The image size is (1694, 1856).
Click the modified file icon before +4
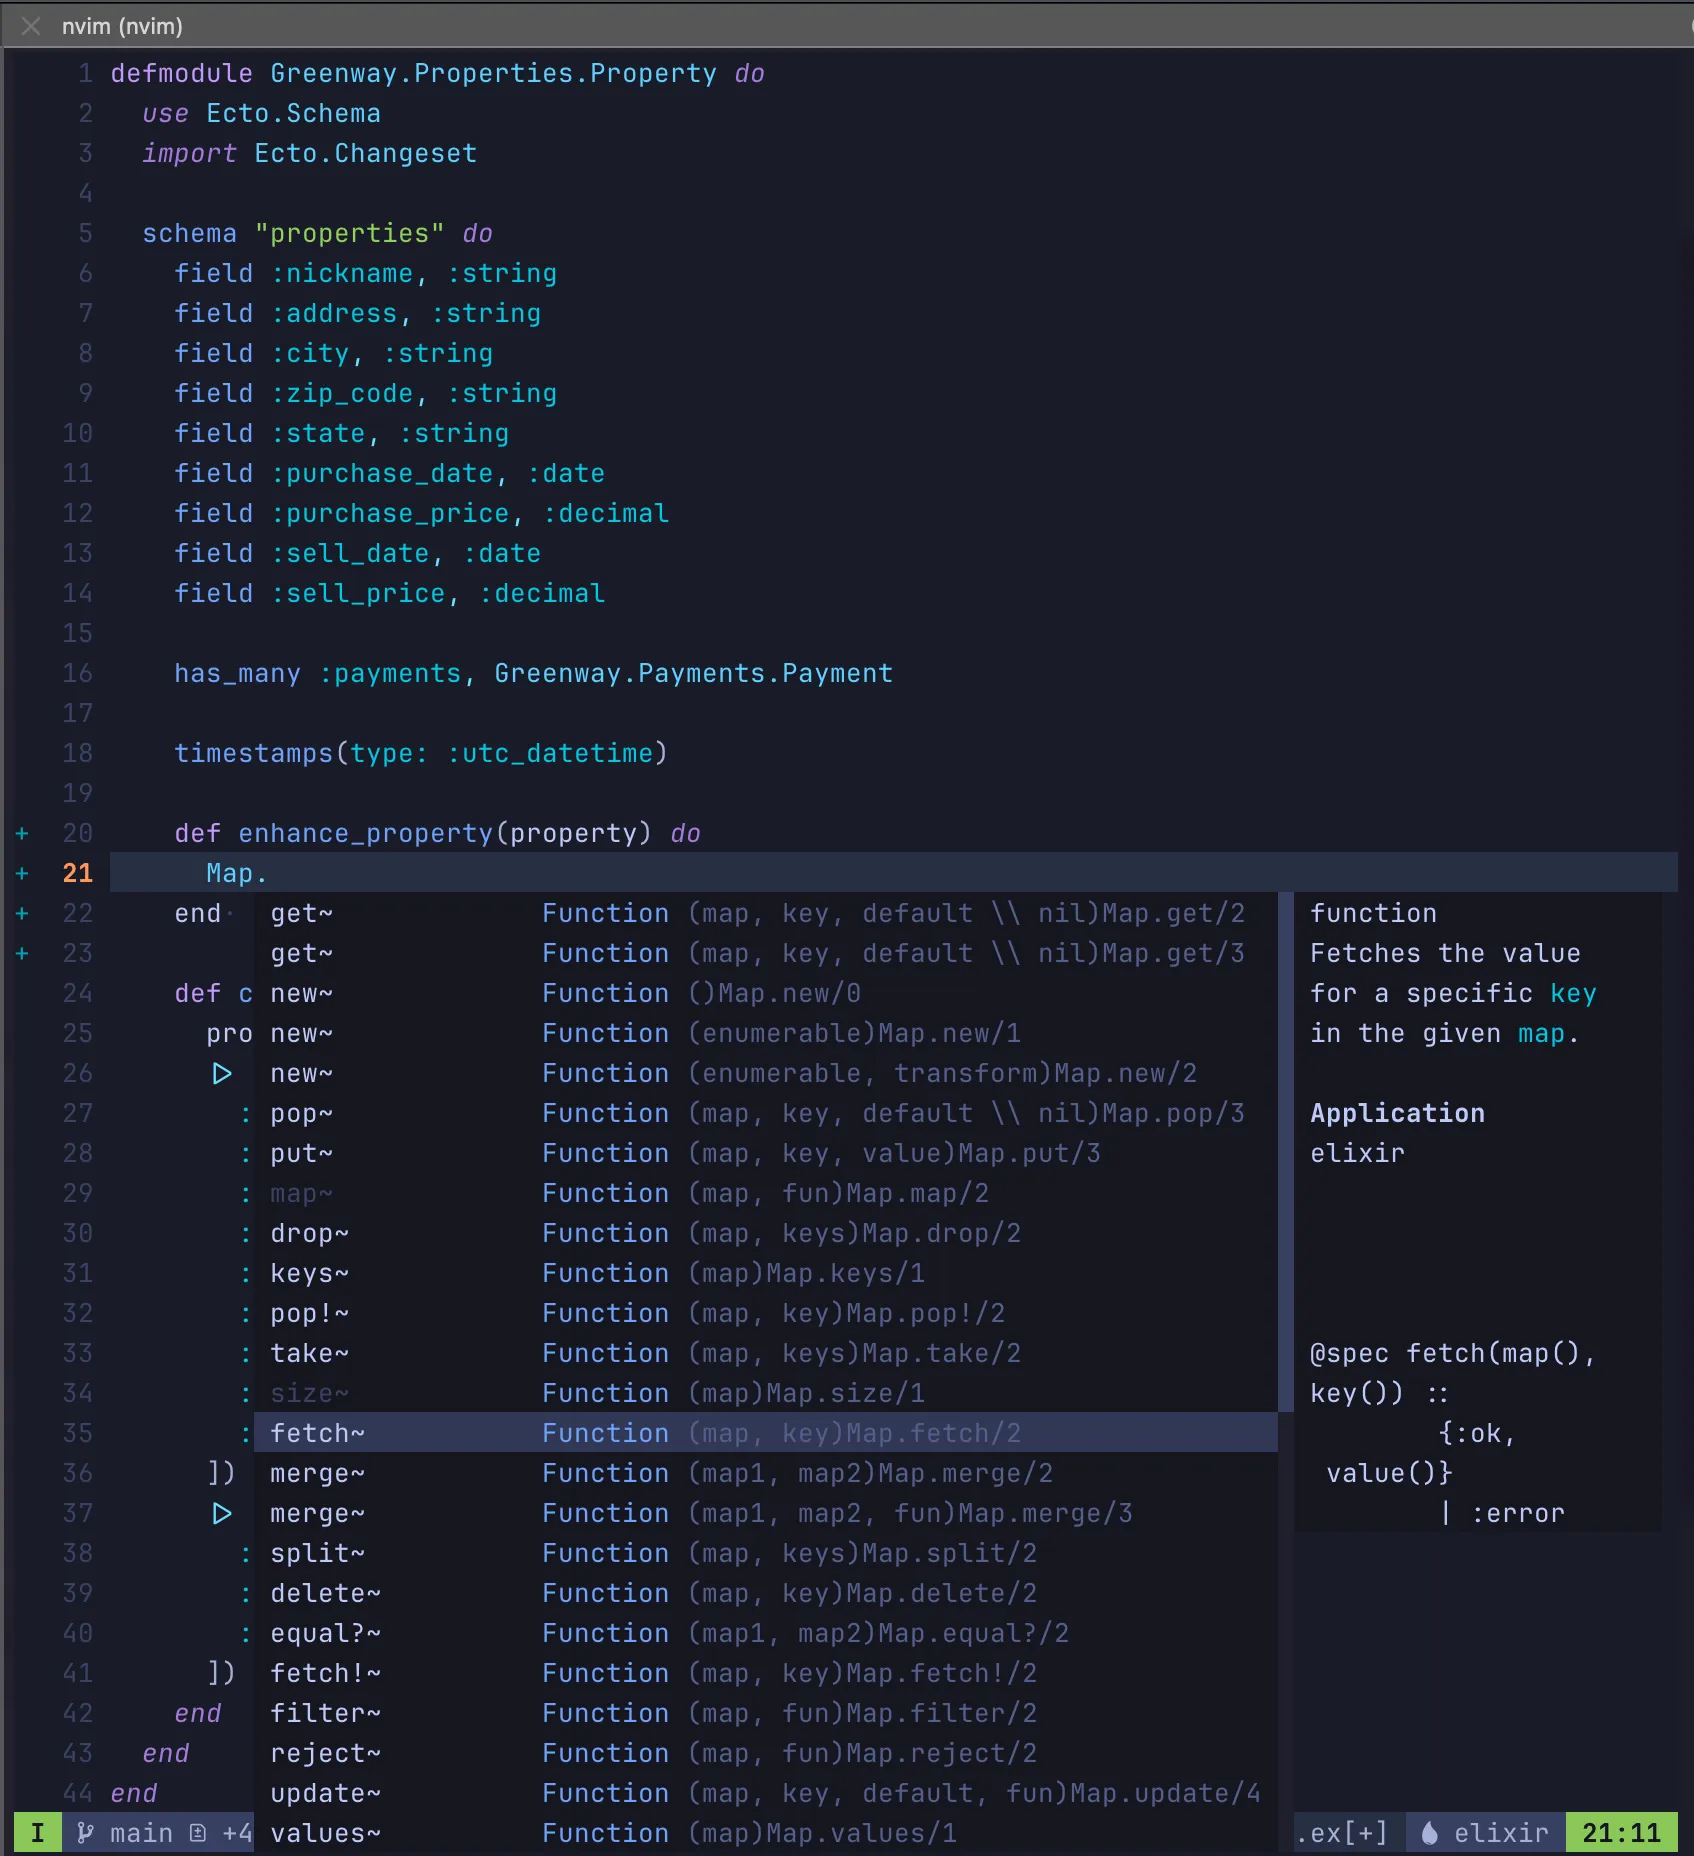point(198,1833)
